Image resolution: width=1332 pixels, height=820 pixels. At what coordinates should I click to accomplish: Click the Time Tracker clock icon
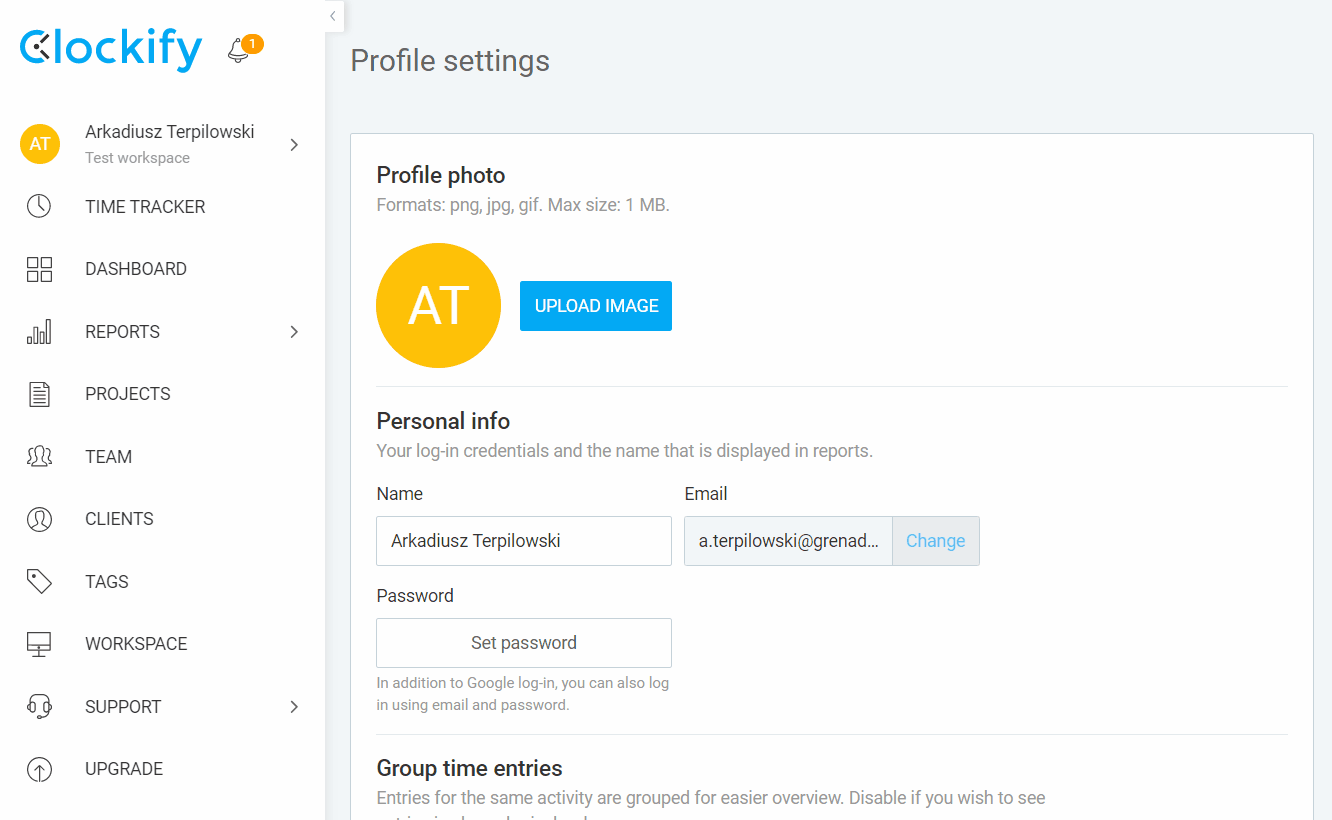(x=39, y=207)
